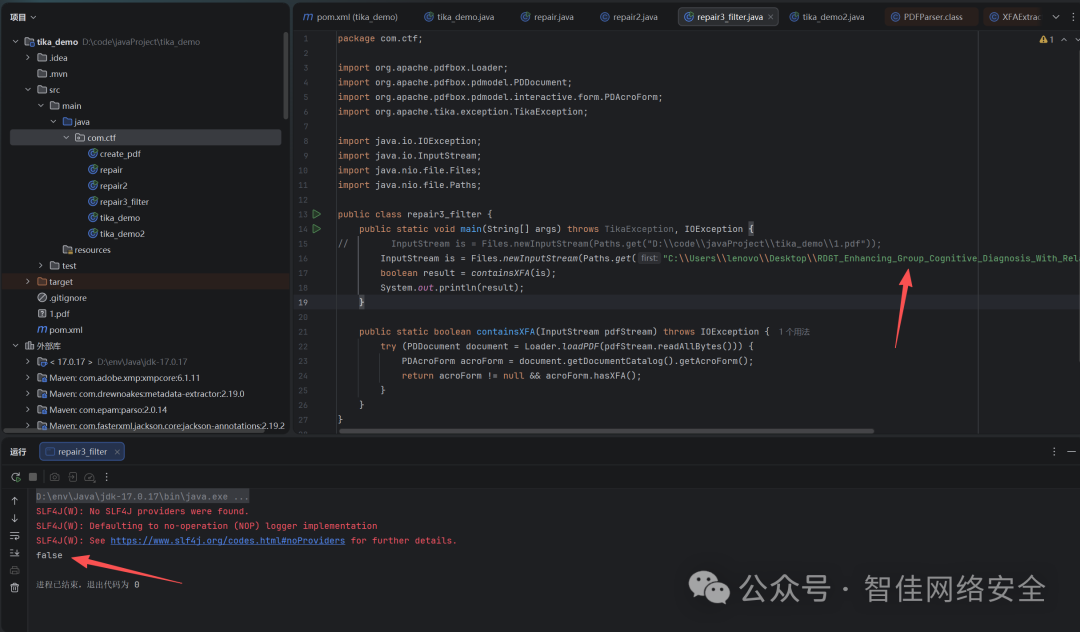
Task: Expand the target folder in project tree
Action: (29, 282)
